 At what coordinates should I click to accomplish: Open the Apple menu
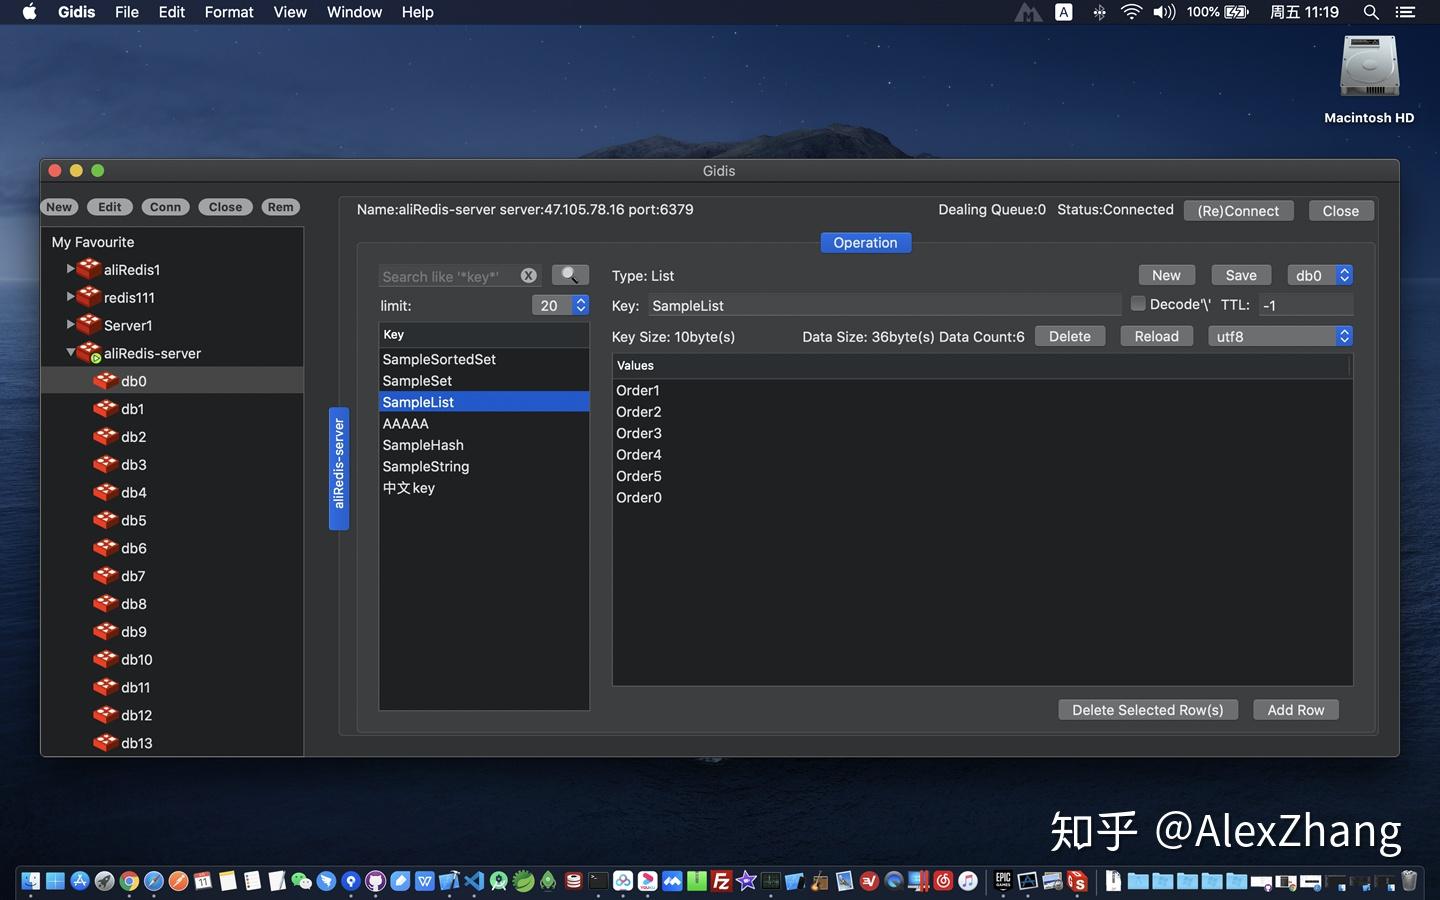pos(29,12)
